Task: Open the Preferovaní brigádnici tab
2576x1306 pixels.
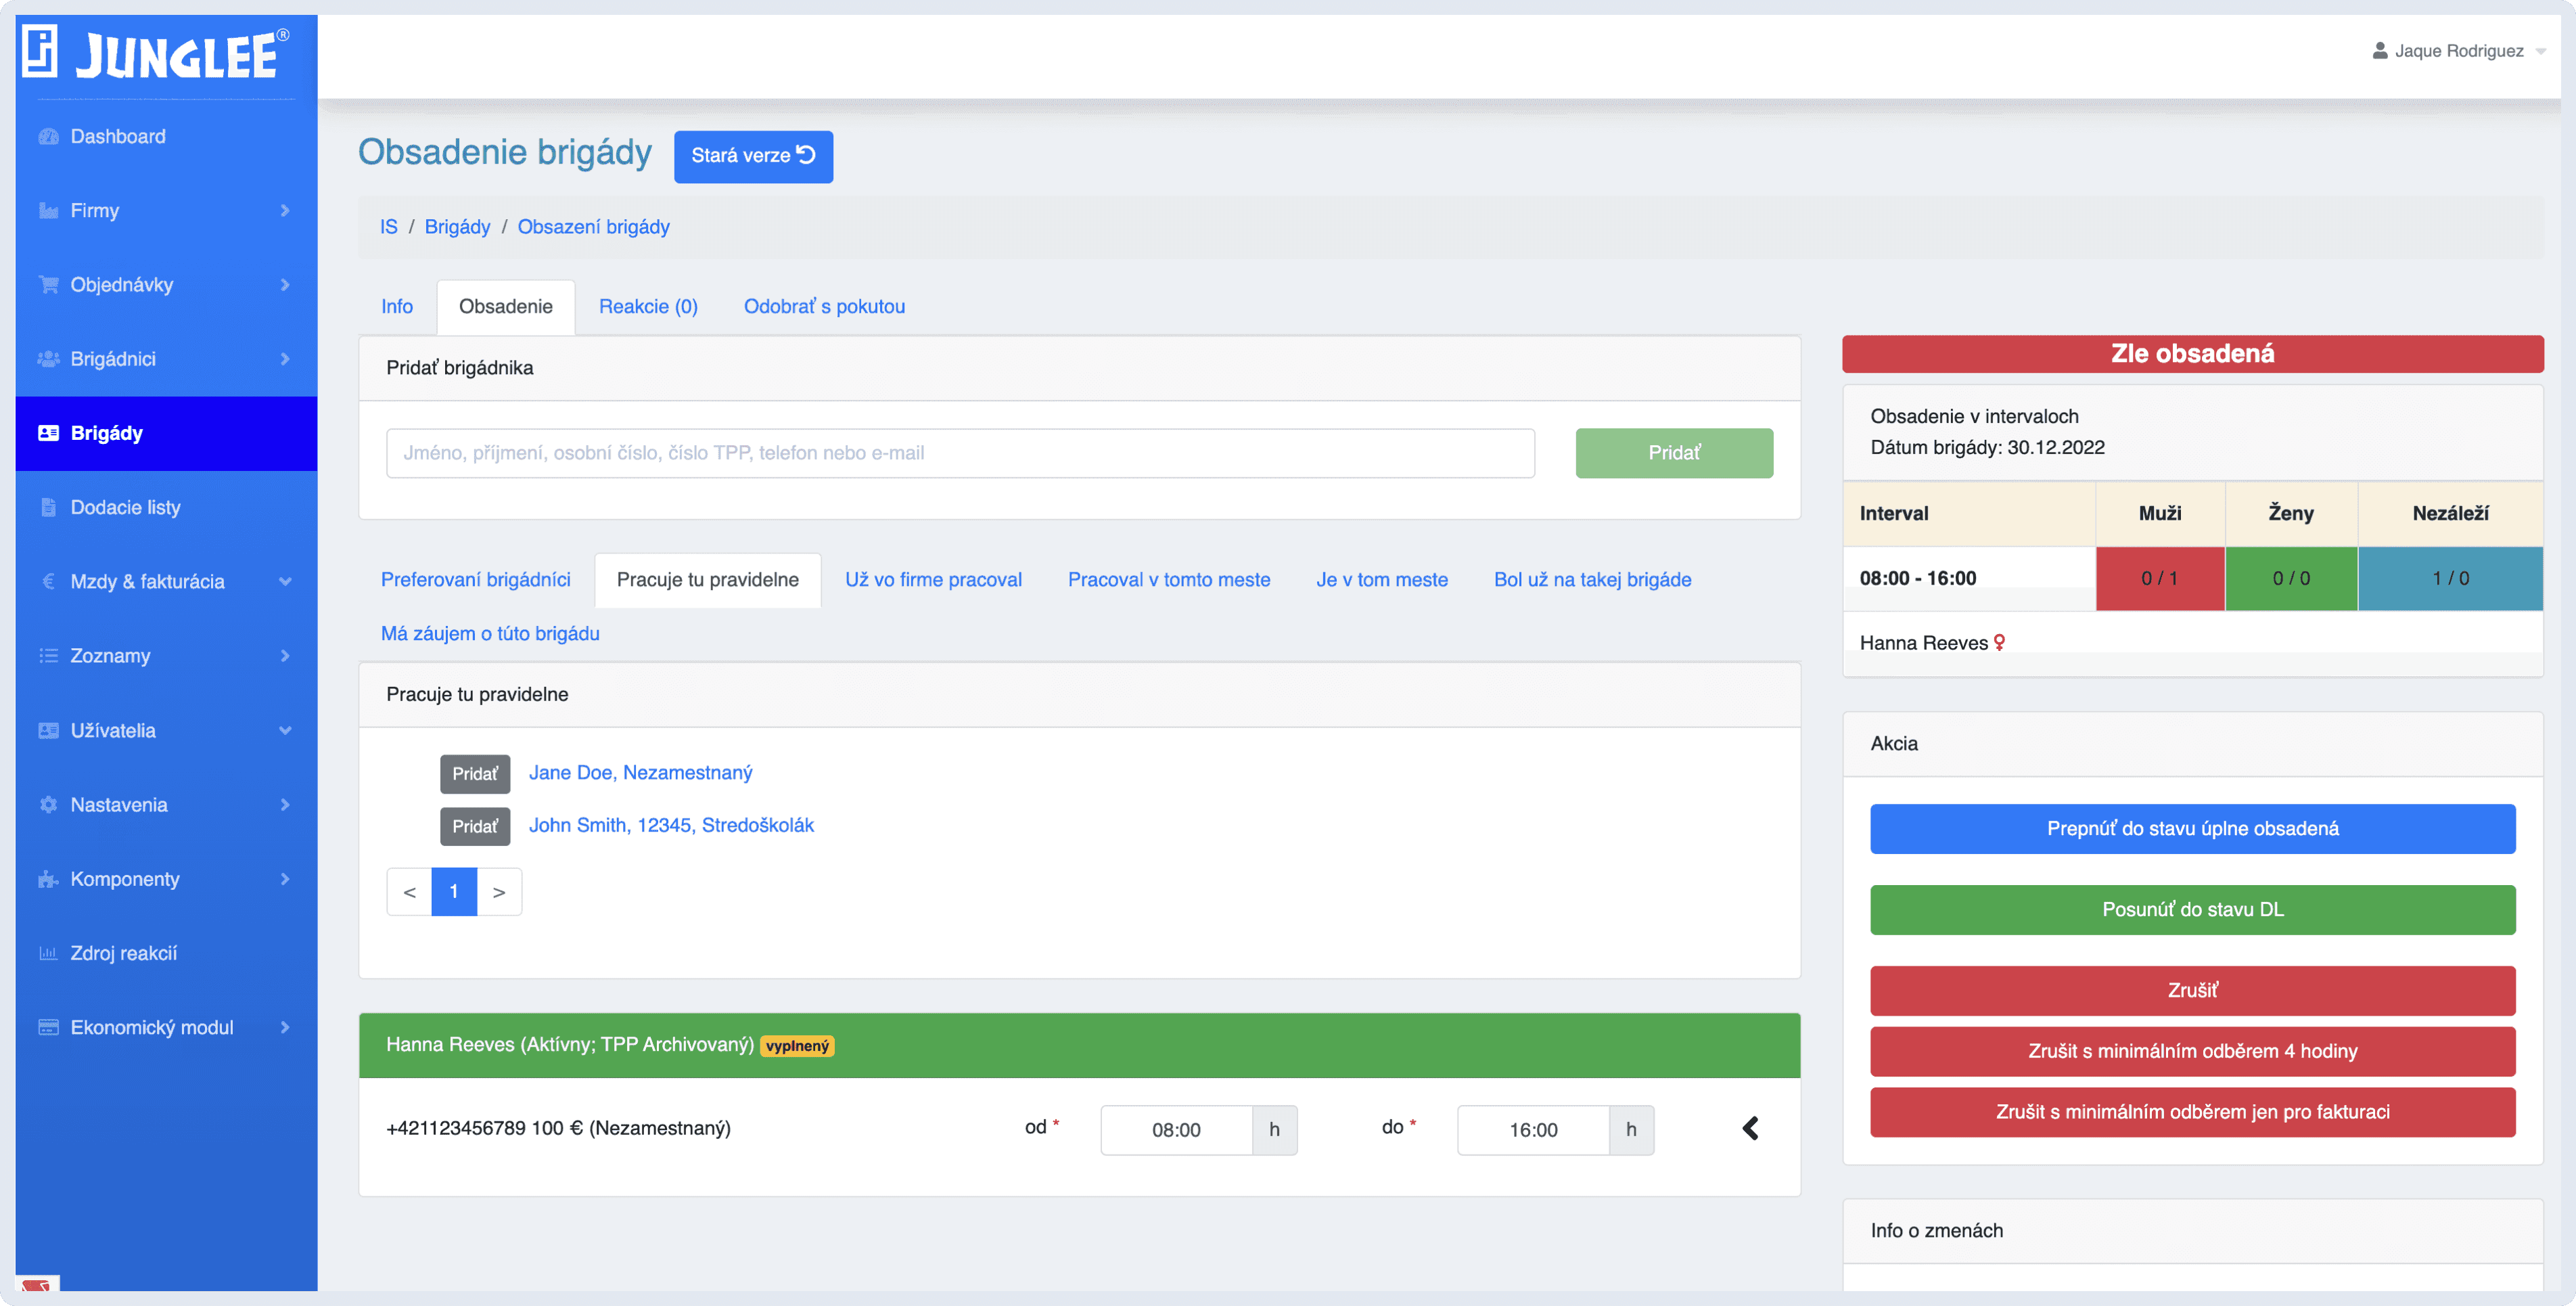Action: click(475, 579)
